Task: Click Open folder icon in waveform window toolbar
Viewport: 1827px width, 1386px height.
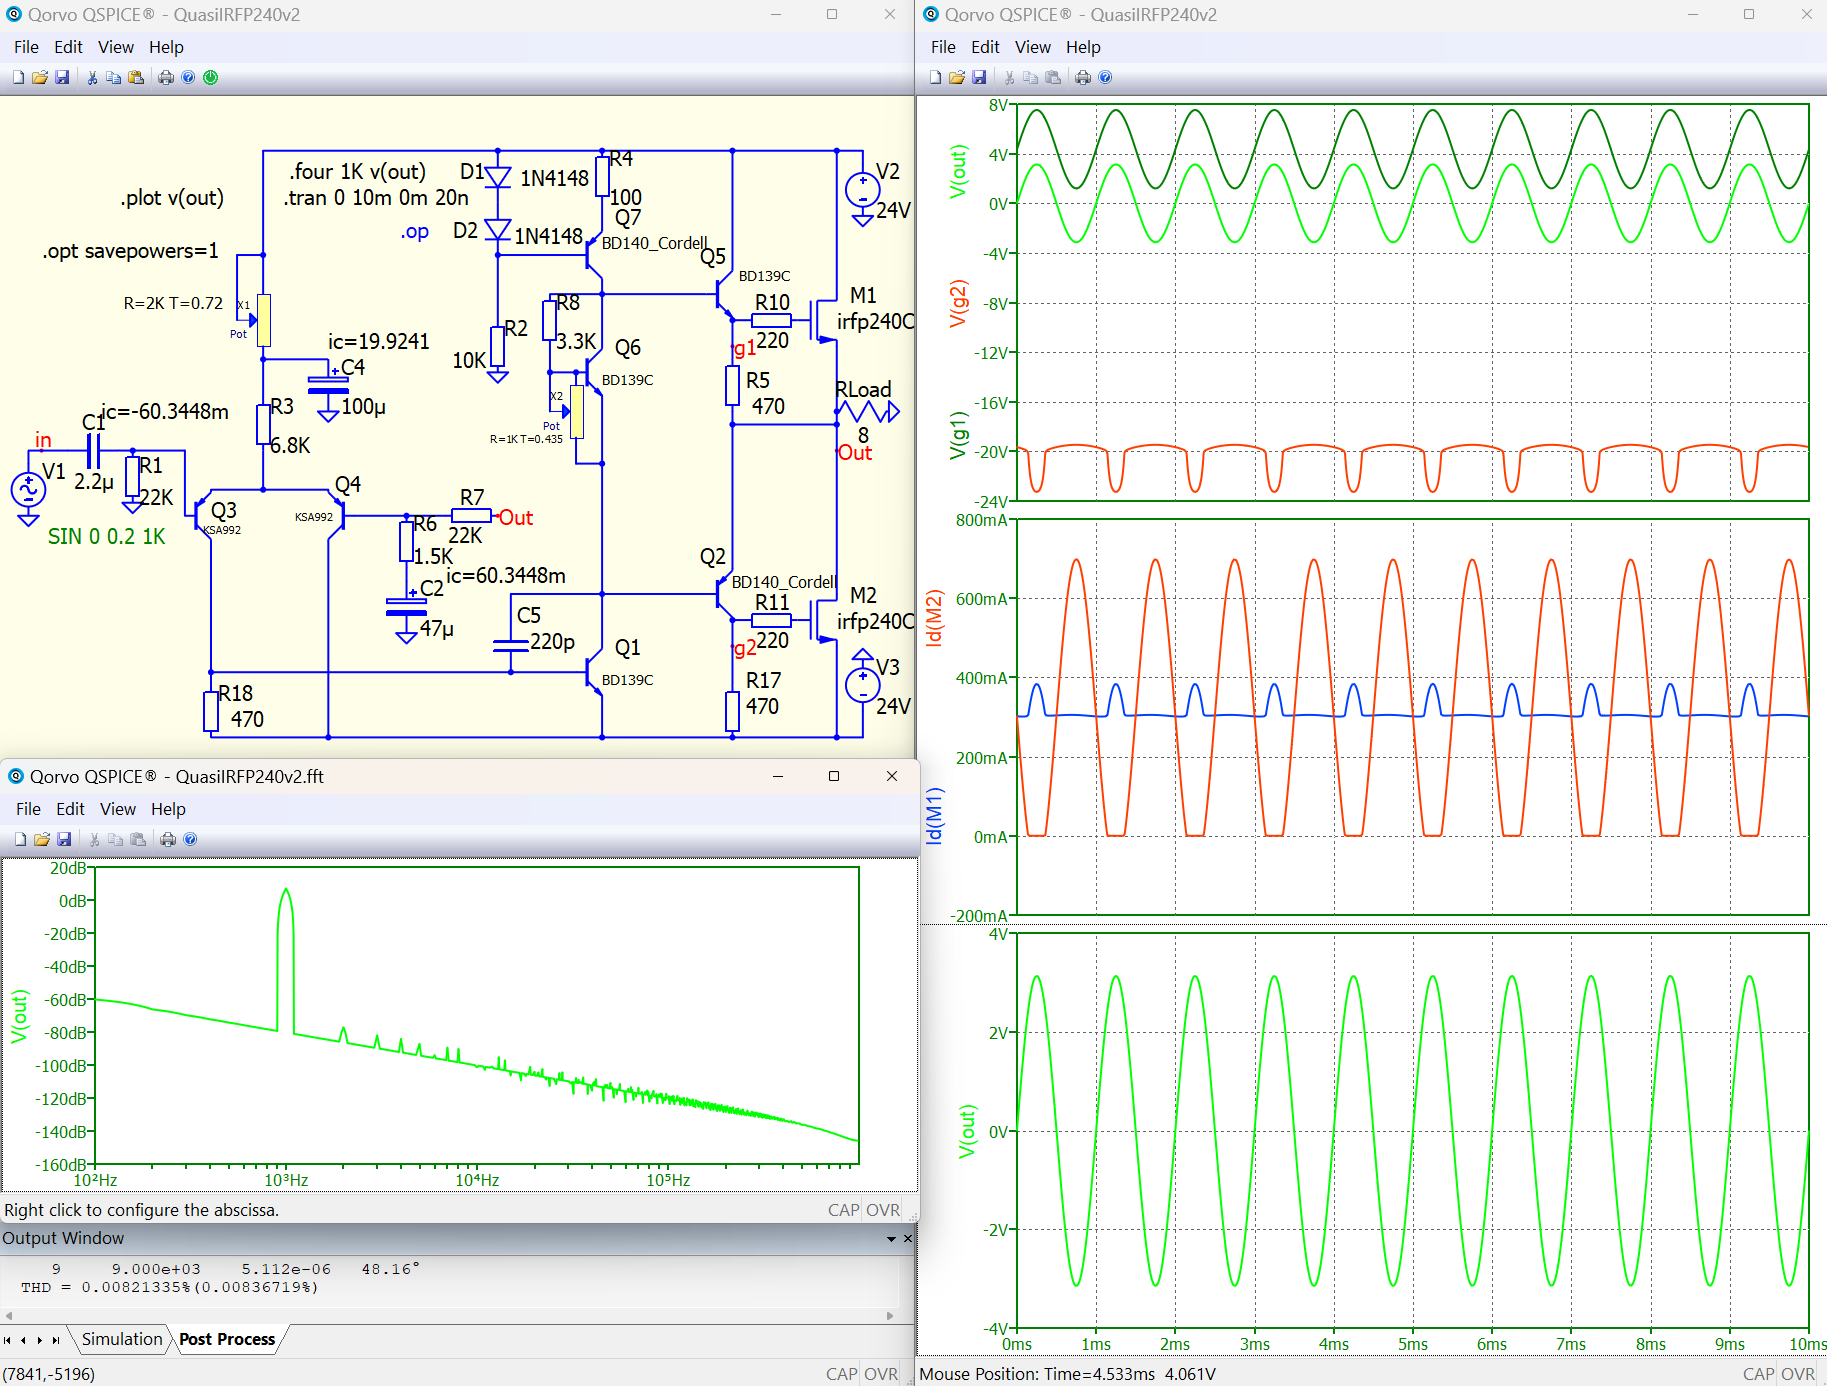Action: tap(957, 77)
